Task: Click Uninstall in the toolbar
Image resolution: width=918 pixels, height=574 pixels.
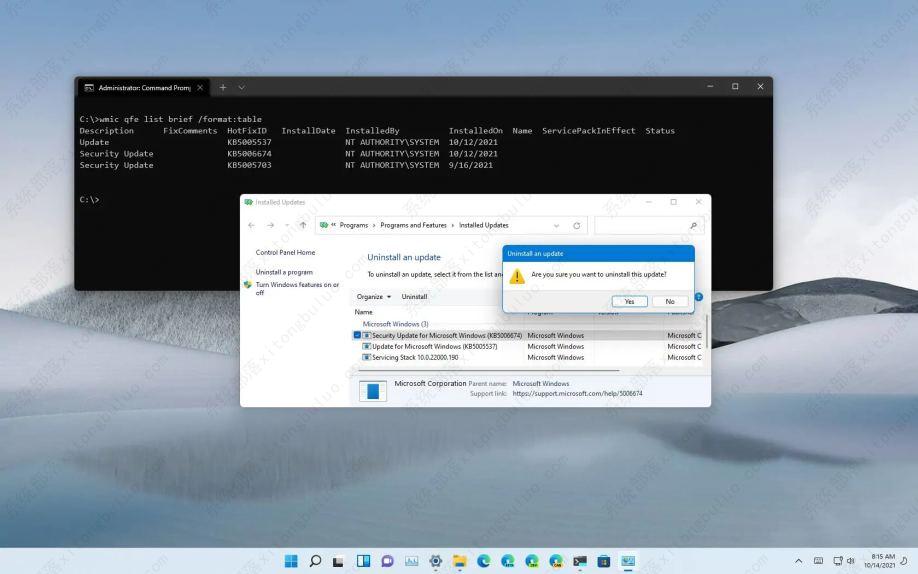Action: pos(414,297)
